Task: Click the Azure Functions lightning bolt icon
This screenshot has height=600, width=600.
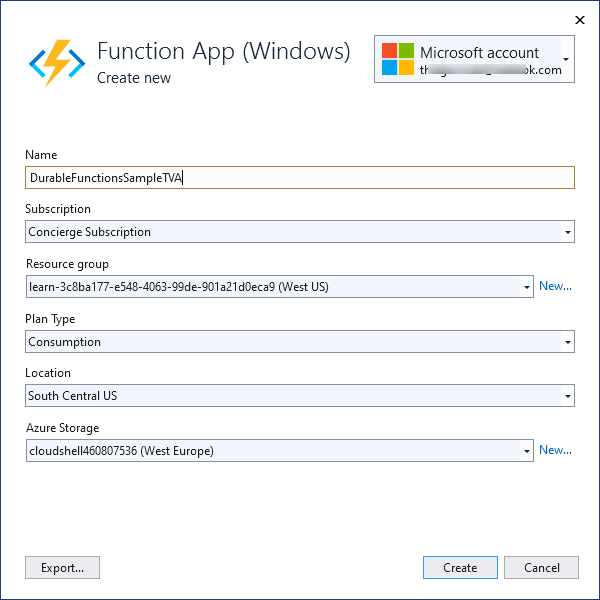Action: 57,63
